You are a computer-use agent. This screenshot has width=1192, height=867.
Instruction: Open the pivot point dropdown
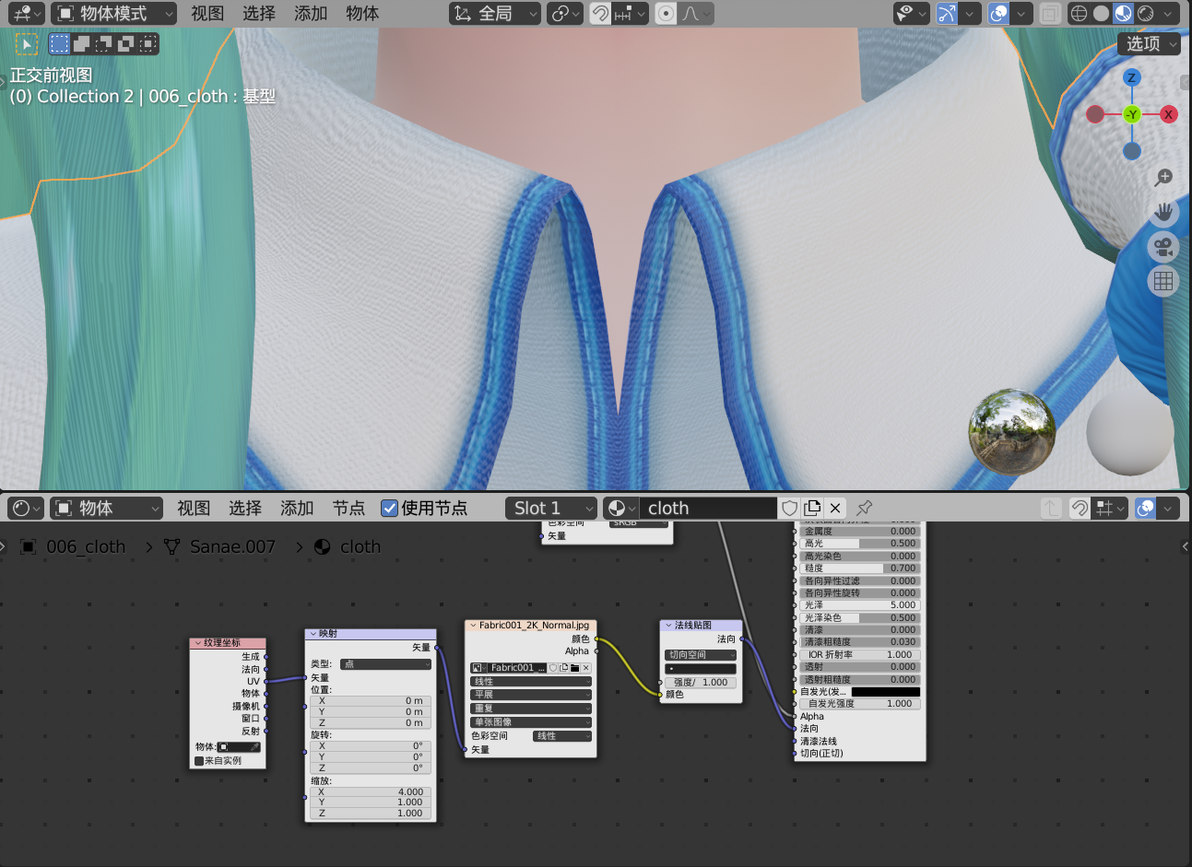[x=565, y=13]
